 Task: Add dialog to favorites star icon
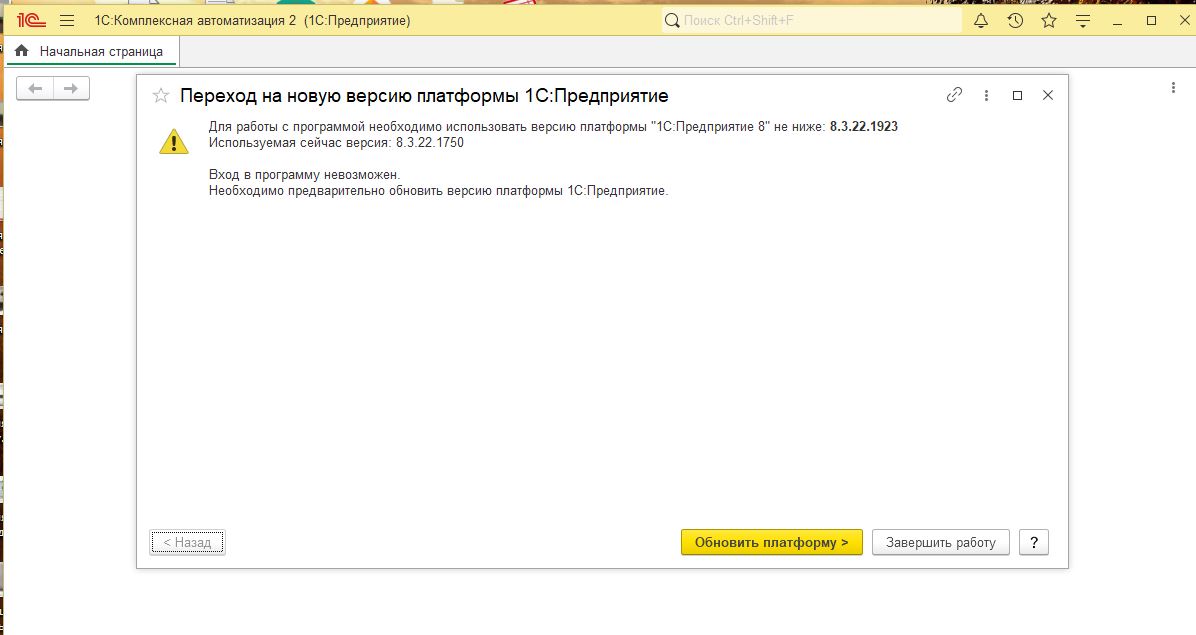click(161, 95)
